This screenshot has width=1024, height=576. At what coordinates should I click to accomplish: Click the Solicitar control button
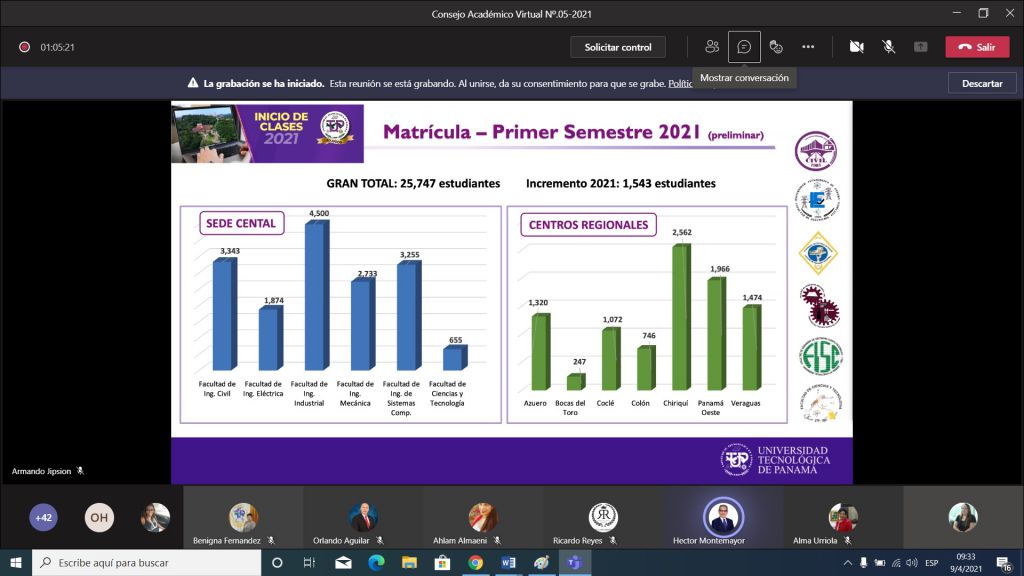click(618, 47)
